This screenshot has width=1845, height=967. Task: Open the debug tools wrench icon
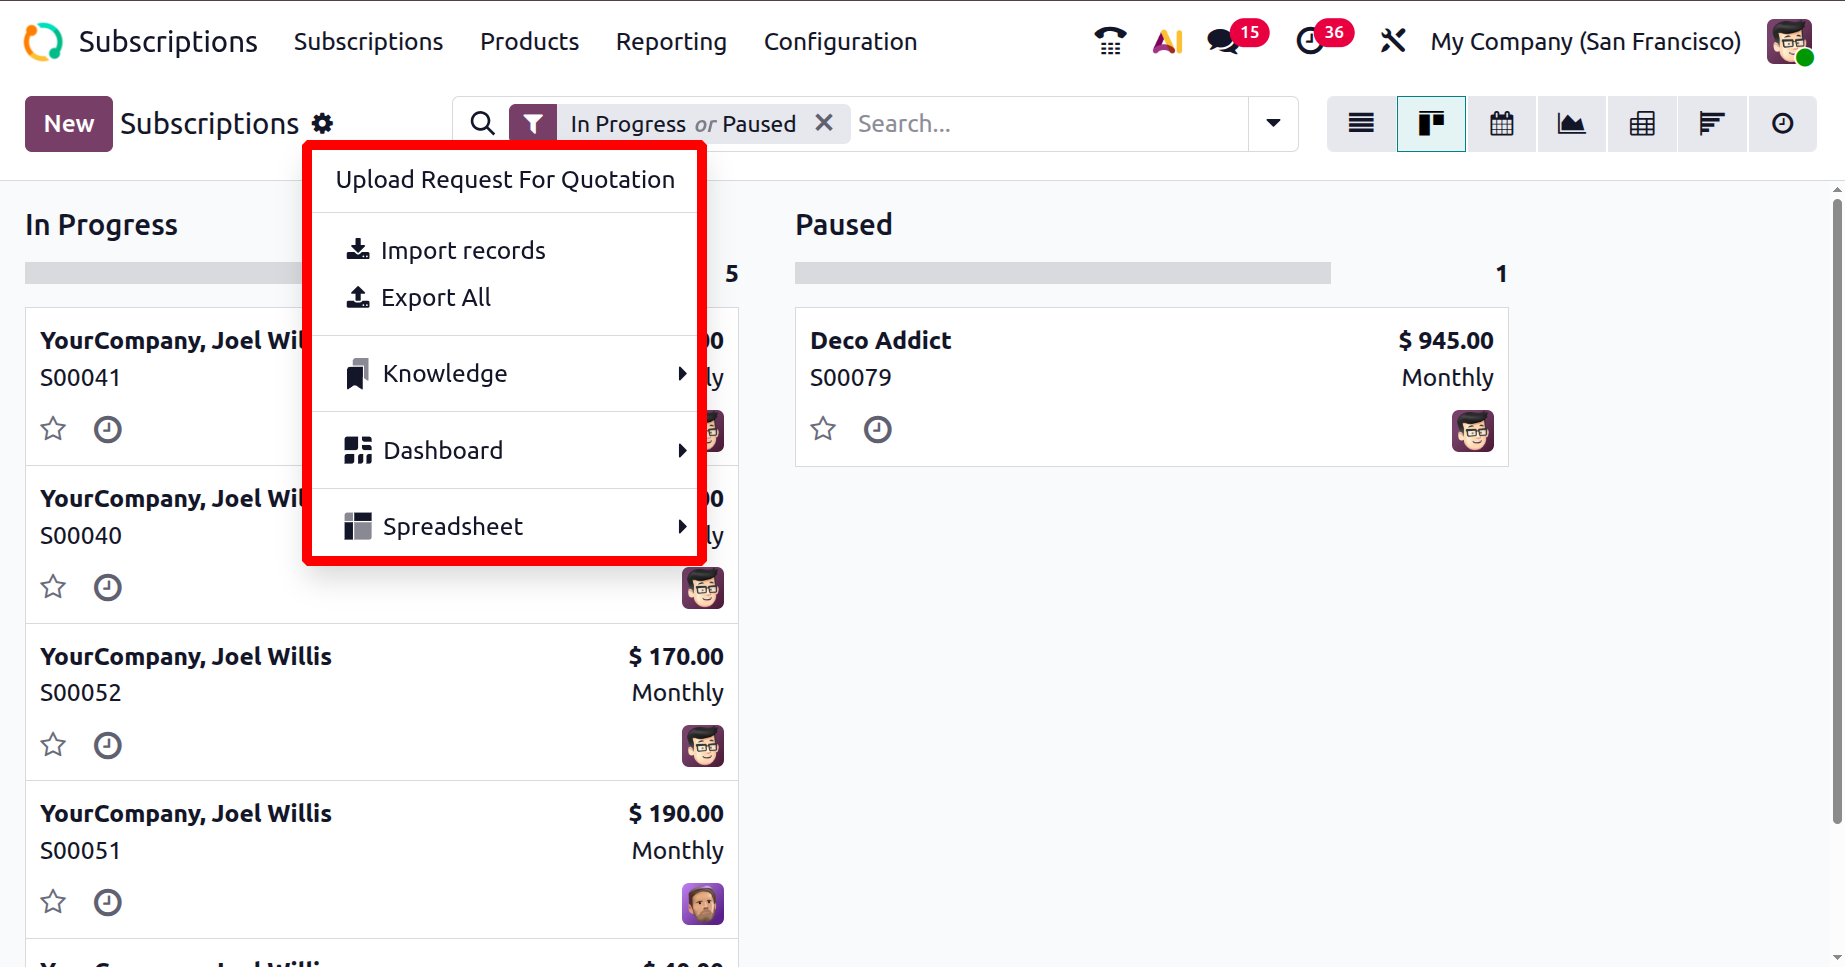[1392, 41]
